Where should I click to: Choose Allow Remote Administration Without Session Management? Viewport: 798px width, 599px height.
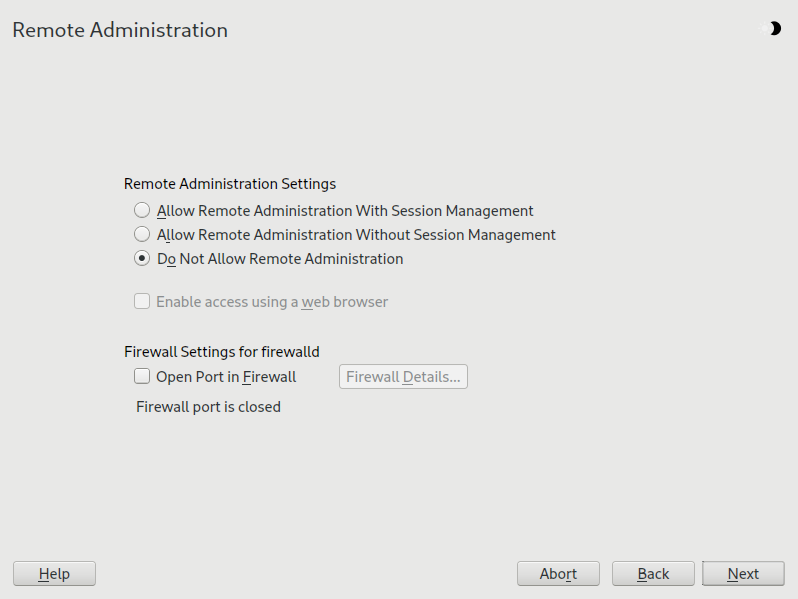tap(142, 235)
